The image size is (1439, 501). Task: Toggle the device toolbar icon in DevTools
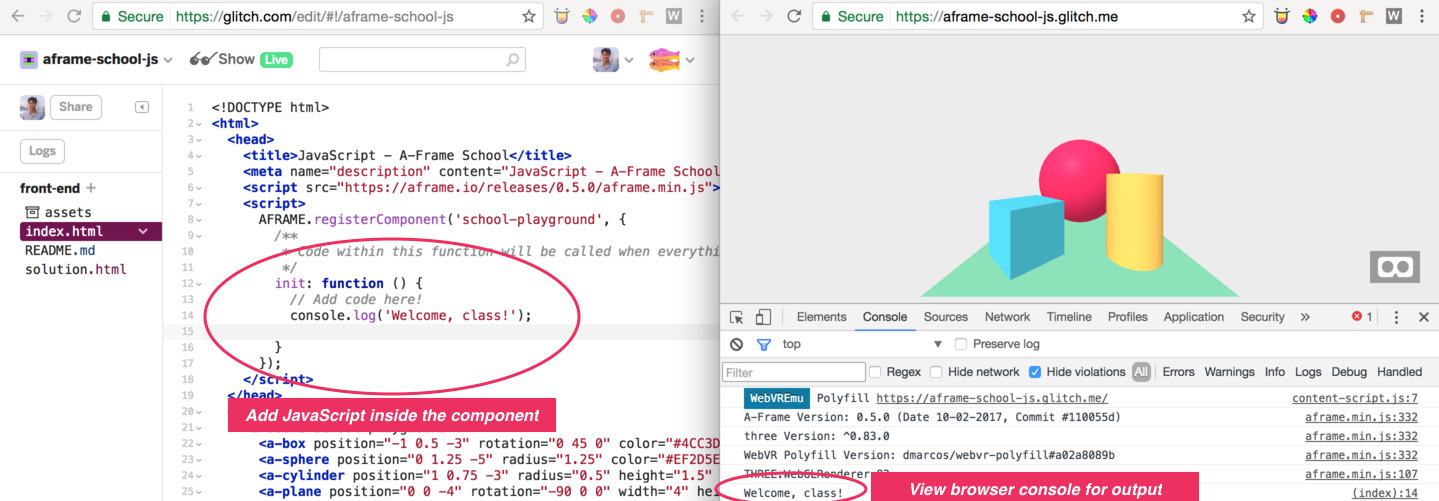click(x=763, y=317)
